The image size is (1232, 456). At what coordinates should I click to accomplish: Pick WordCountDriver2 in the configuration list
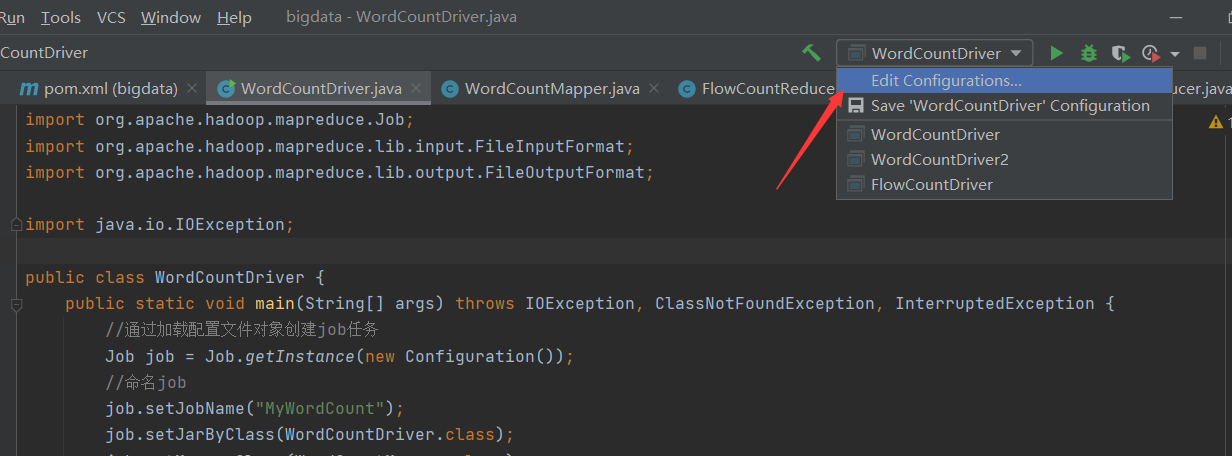[1004, 159]
